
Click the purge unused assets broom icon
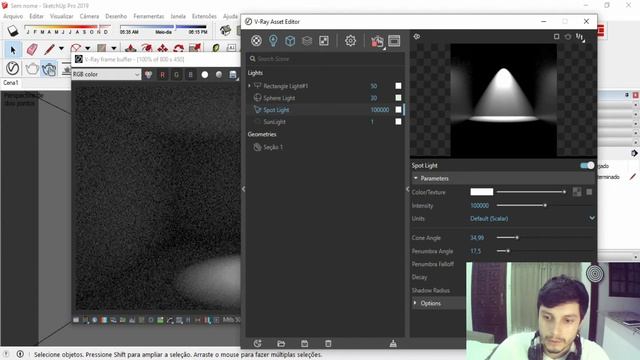(393, 343)
